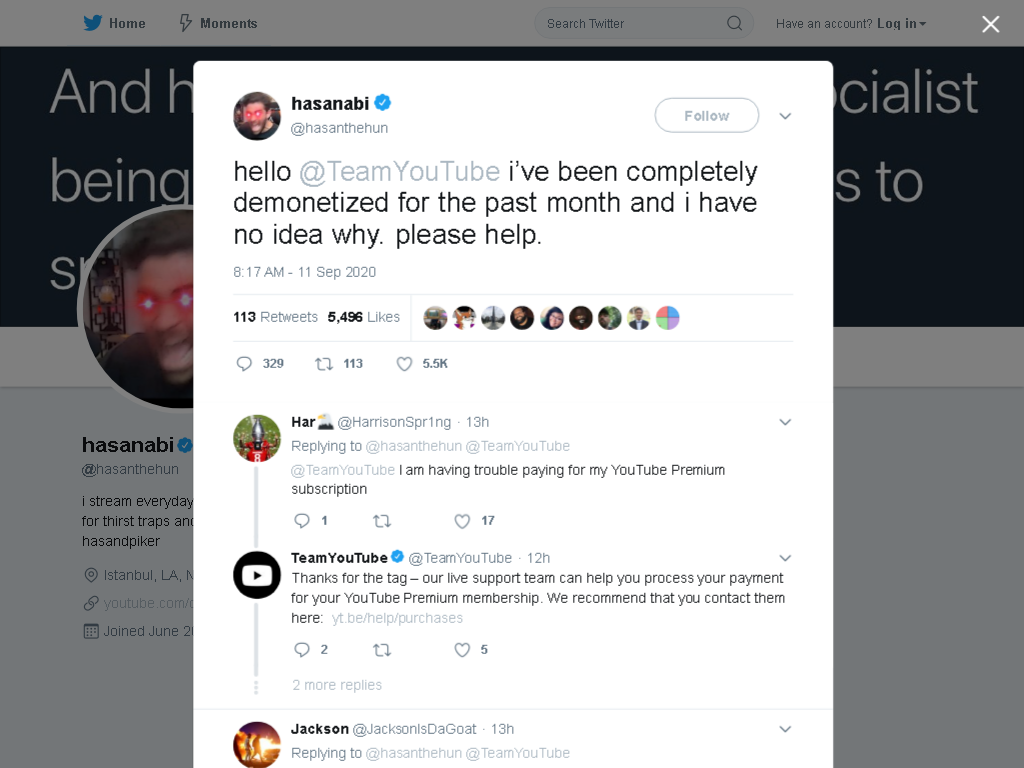Click the reply icon on hasanabi's tweet
Image resolution: width=1024 pixels, height=768 pixels.
pos(244,364)
